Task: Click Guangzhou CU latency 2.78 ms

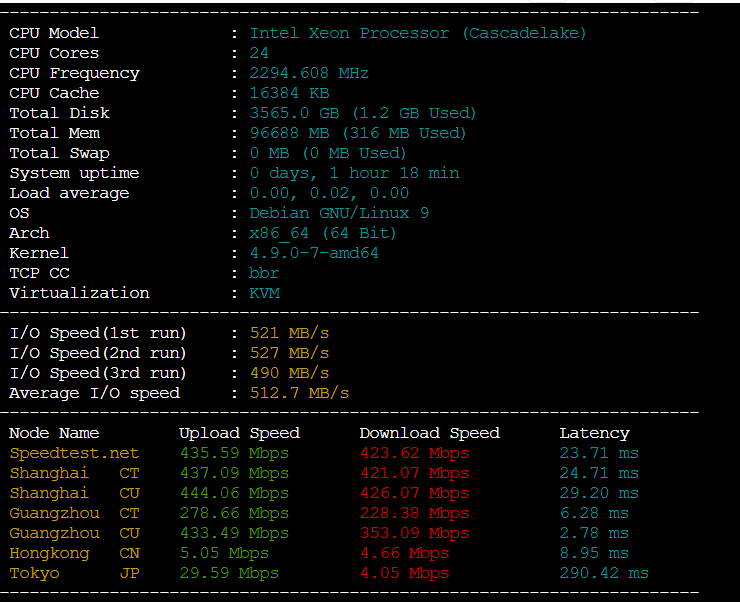Action: pos(595,533)
